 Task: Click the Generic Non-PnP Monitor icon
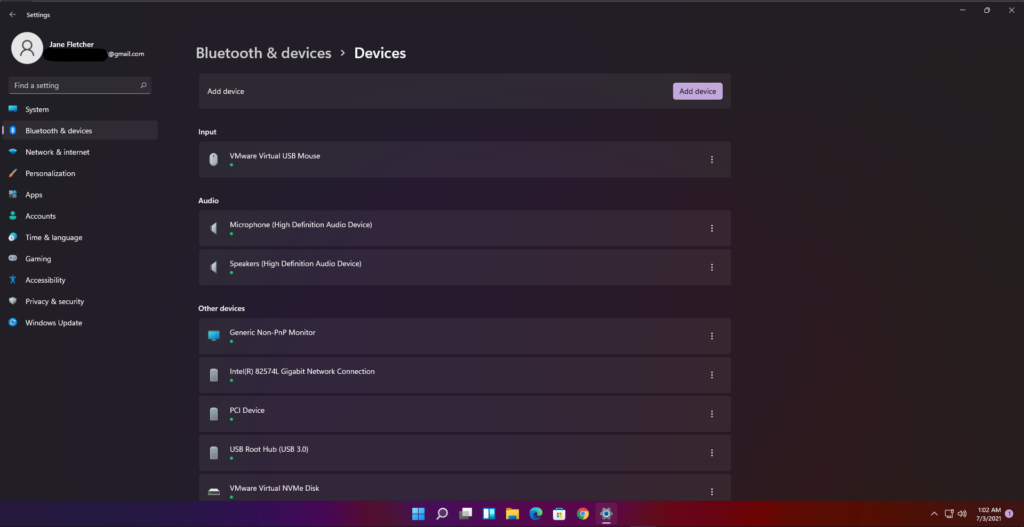tap(214, 336)
